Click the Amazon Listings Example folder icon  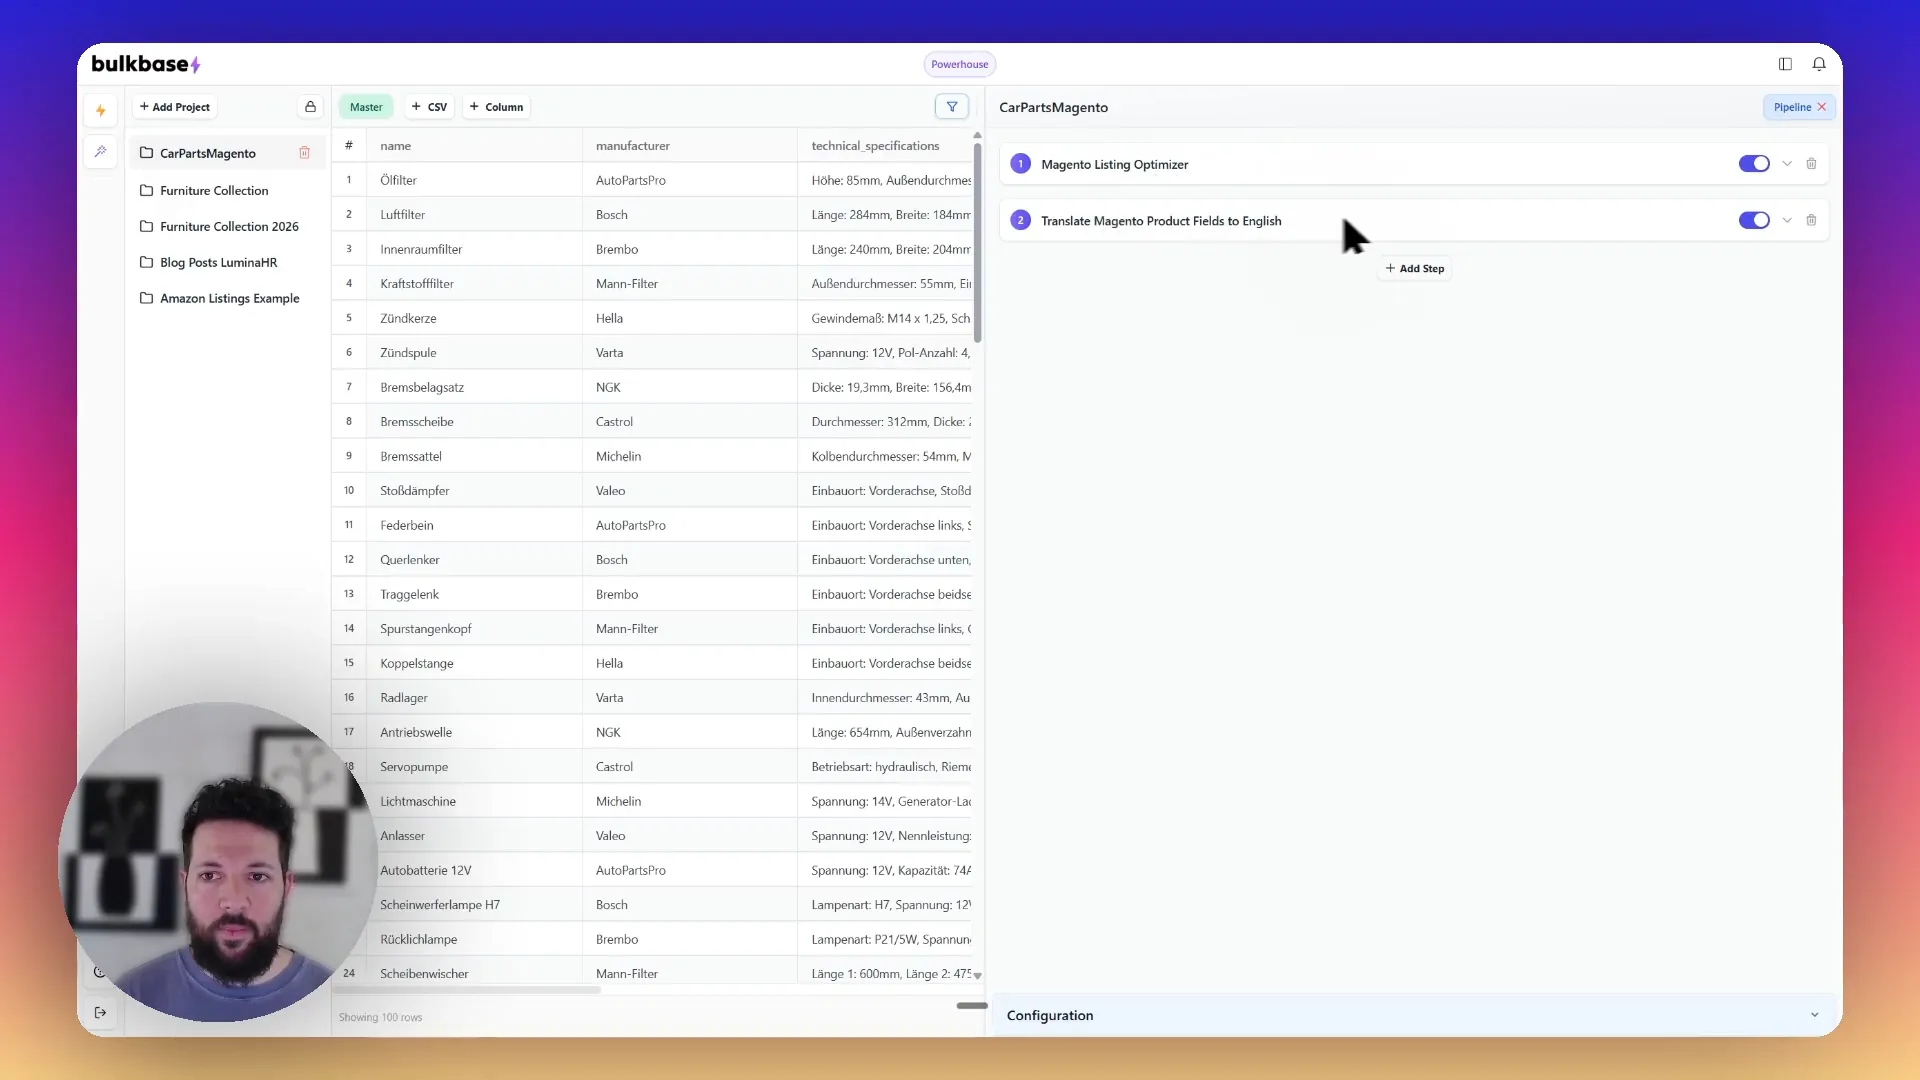coord(146,298)
